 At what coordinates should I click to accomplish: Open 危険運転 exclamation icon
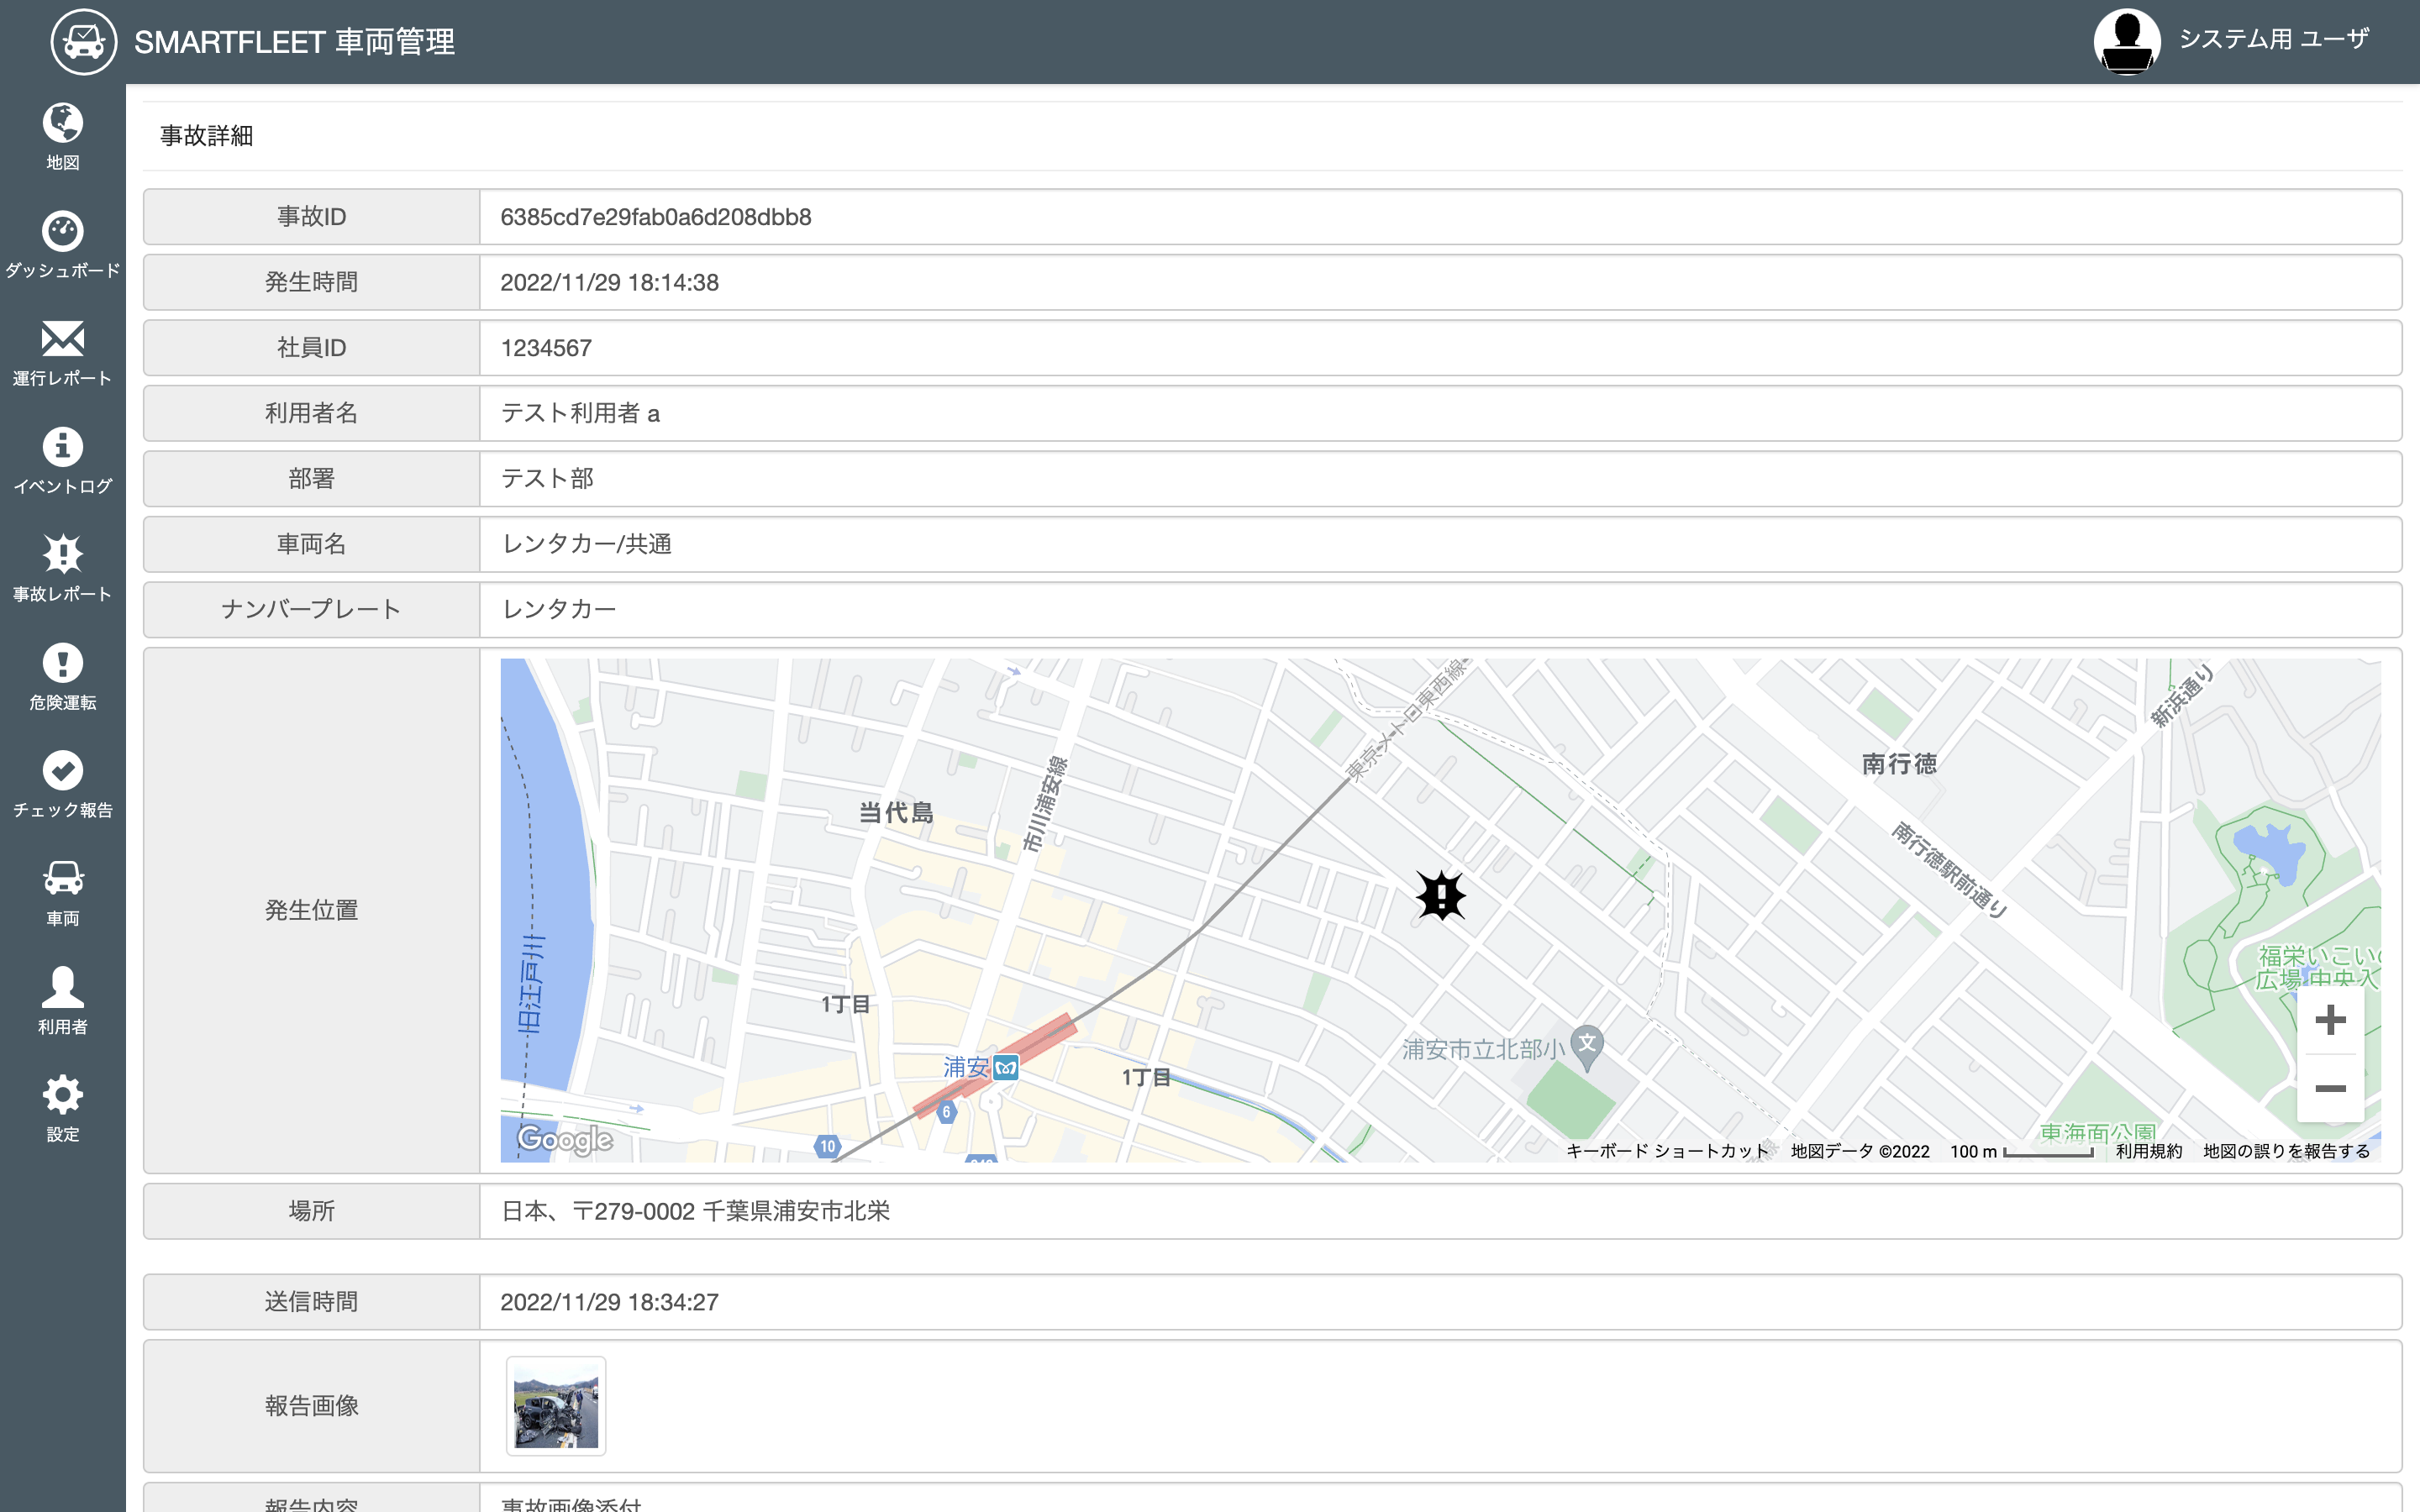pyautogui.click(x=62, y=663)
